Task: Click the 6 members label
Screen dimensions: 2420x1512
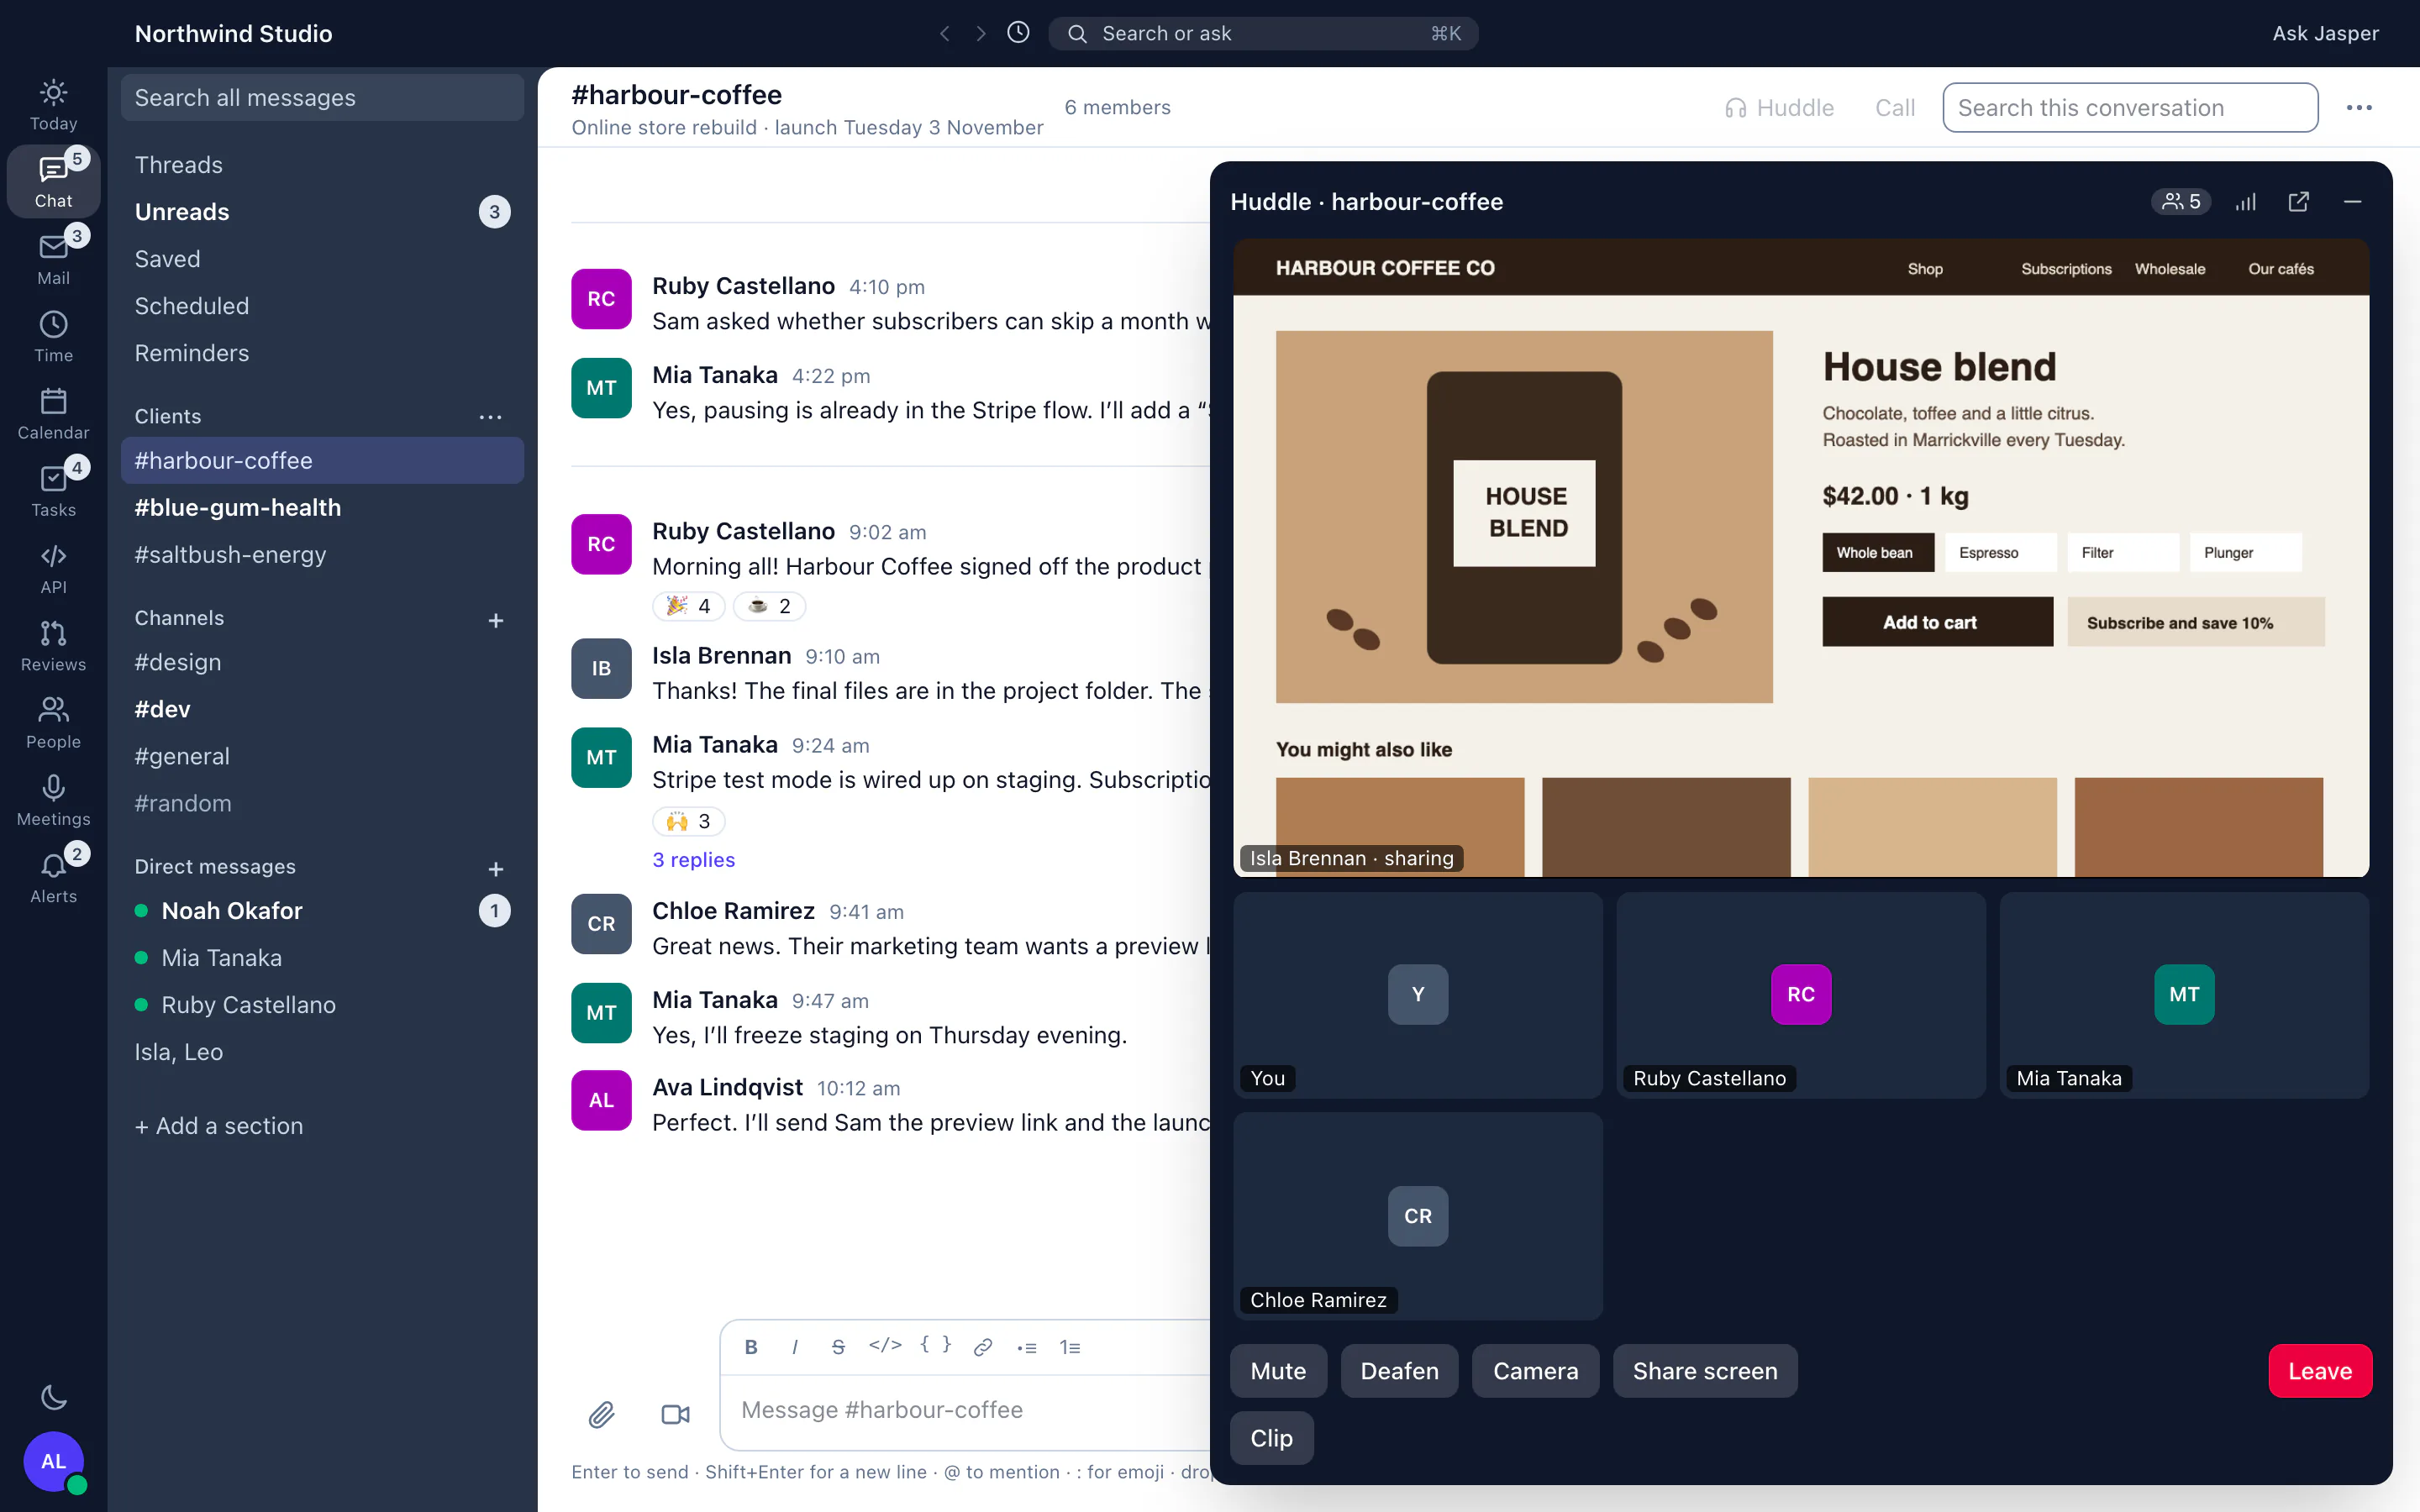Action: (x=1117, y=107)
